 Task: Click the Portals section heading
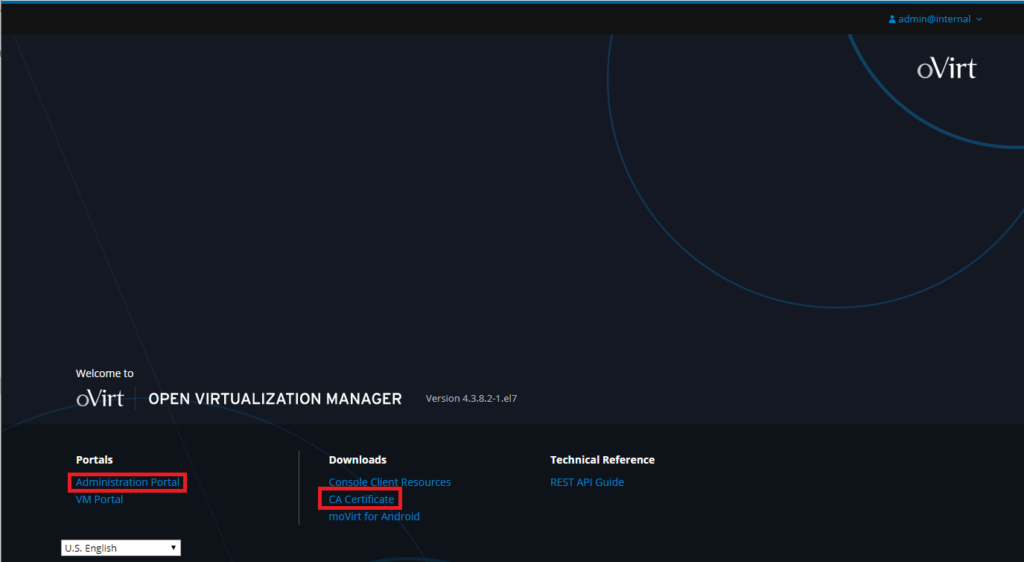[x=94, y=460]
